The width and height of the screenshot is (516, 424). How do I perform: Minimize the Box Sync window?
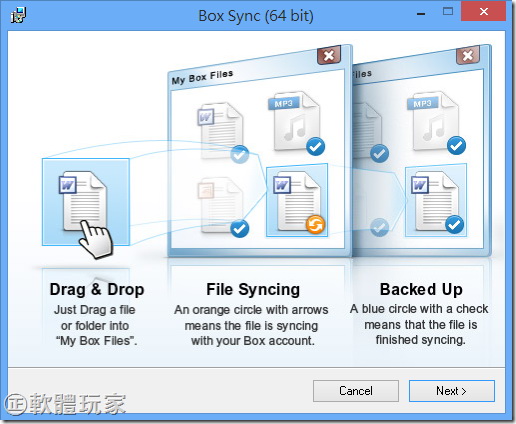click(421, 14)
